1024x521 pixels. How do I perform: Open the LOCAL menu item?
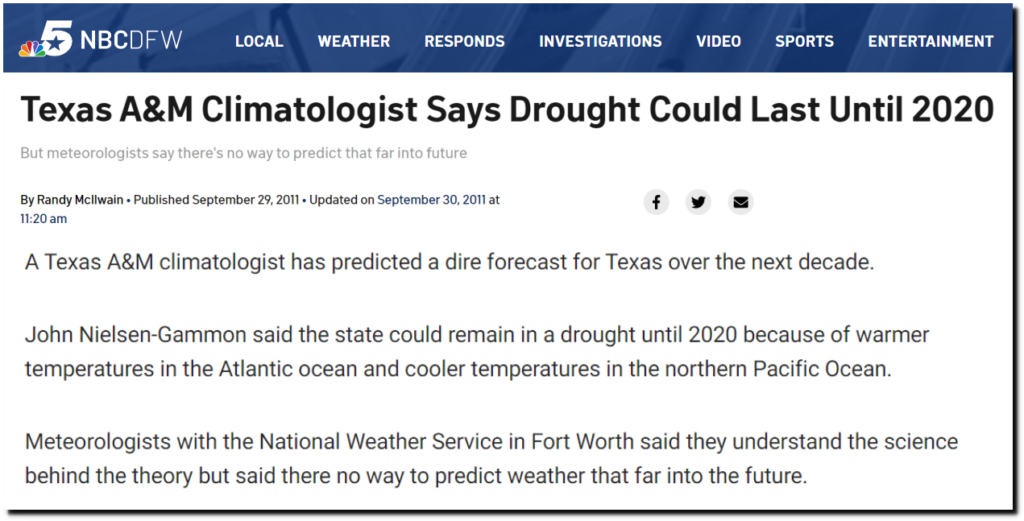point(259,41)
